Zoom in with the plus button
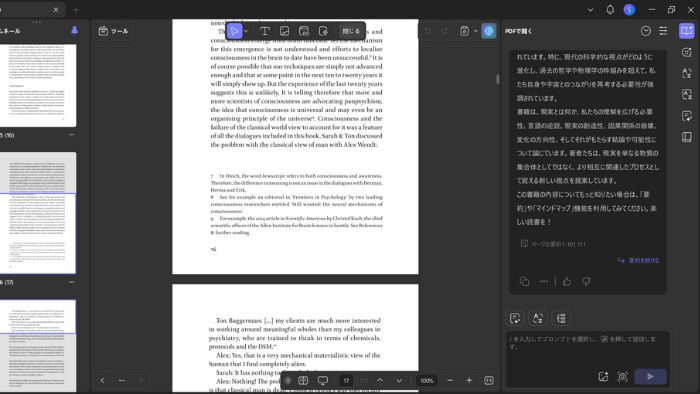The image size is (700, 394). (x=469, y=381)
